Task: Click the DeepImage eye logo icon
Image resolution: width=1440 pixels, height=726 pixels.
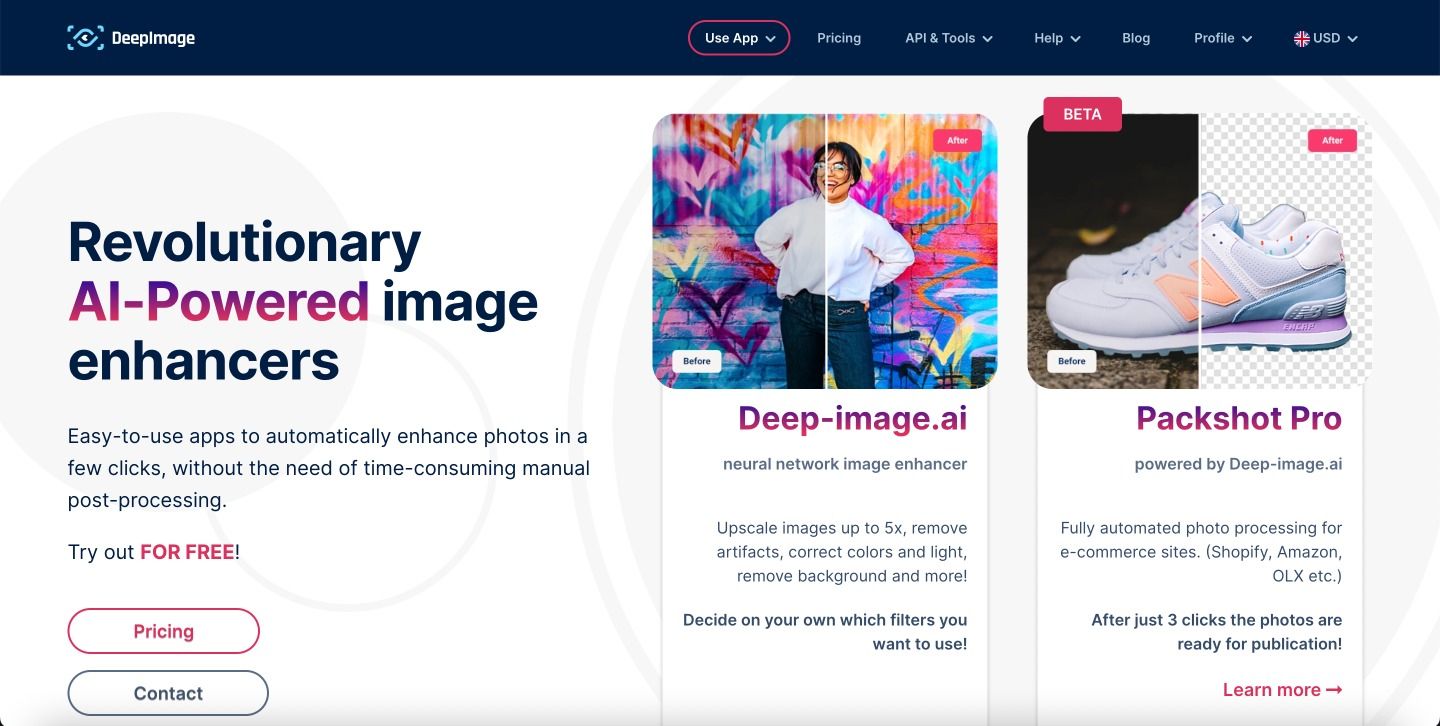Action: coord(85,38)
